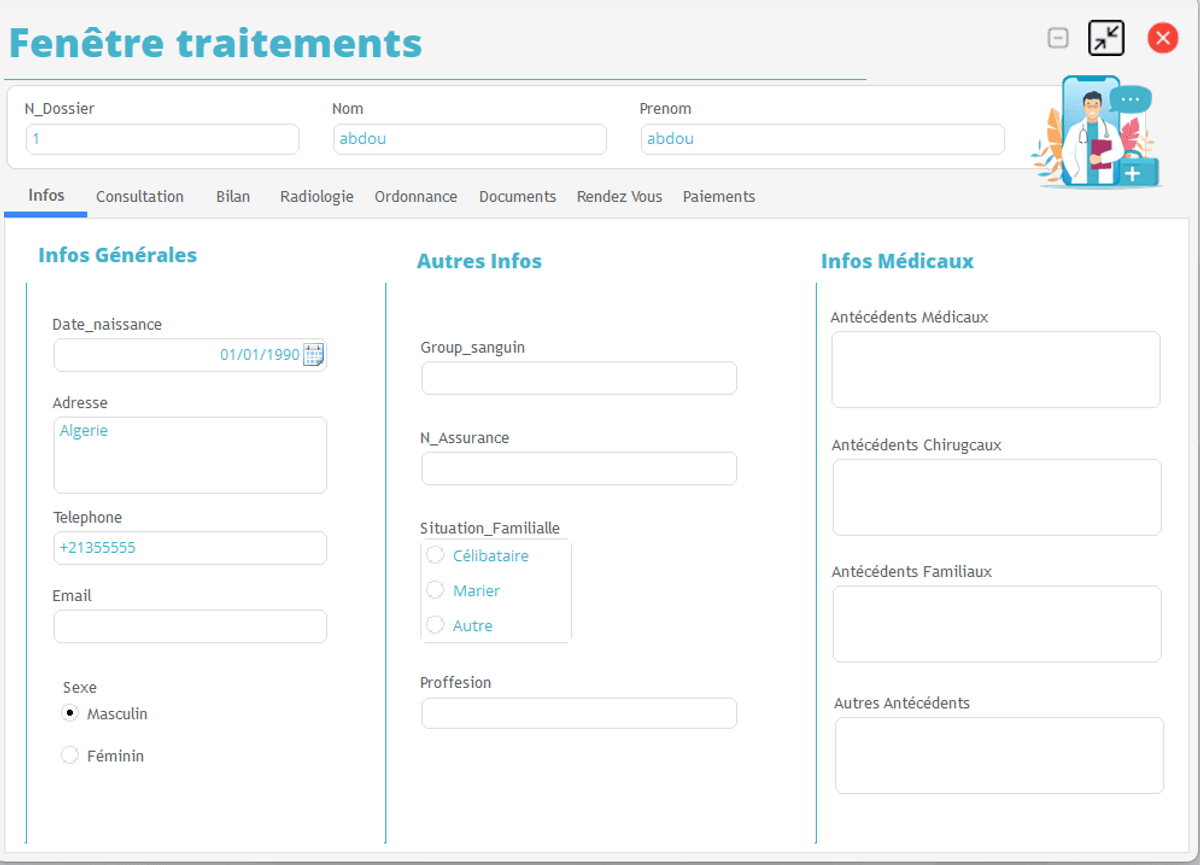Open the Ordonnance tab
This screenshot has width=1200, height=865.
416,197
